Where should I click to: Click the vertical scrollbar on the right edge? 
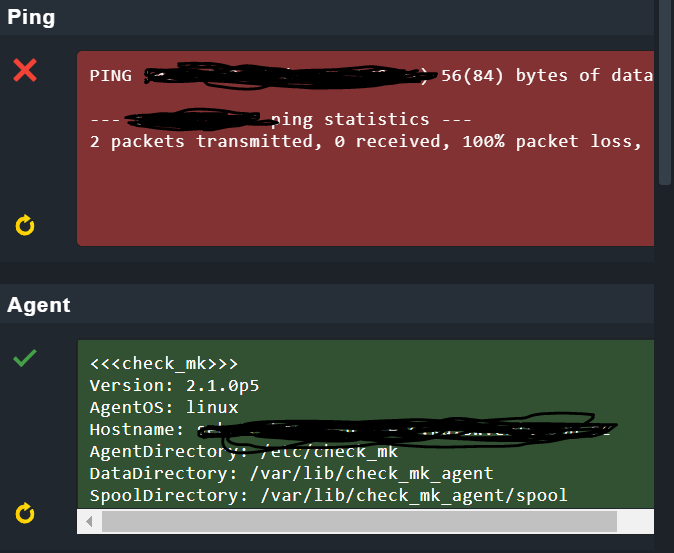[x=665, y=90]
